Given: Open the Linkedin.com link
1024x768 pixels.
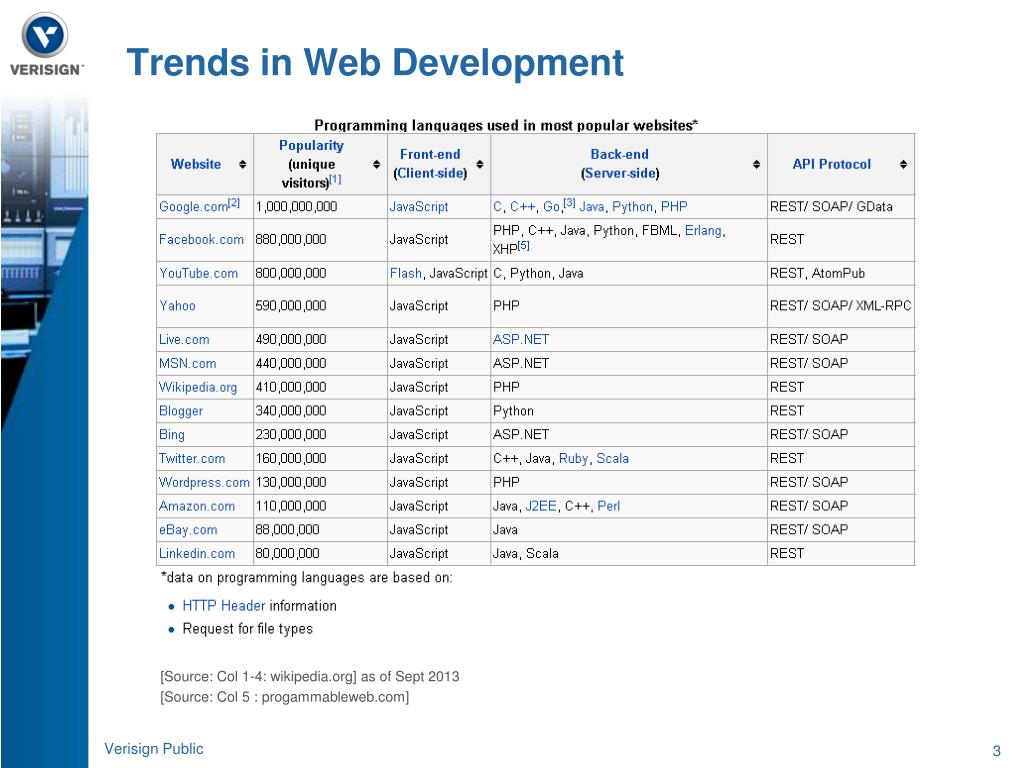Looking at the screenshot, I should click(x=197, y=553).
